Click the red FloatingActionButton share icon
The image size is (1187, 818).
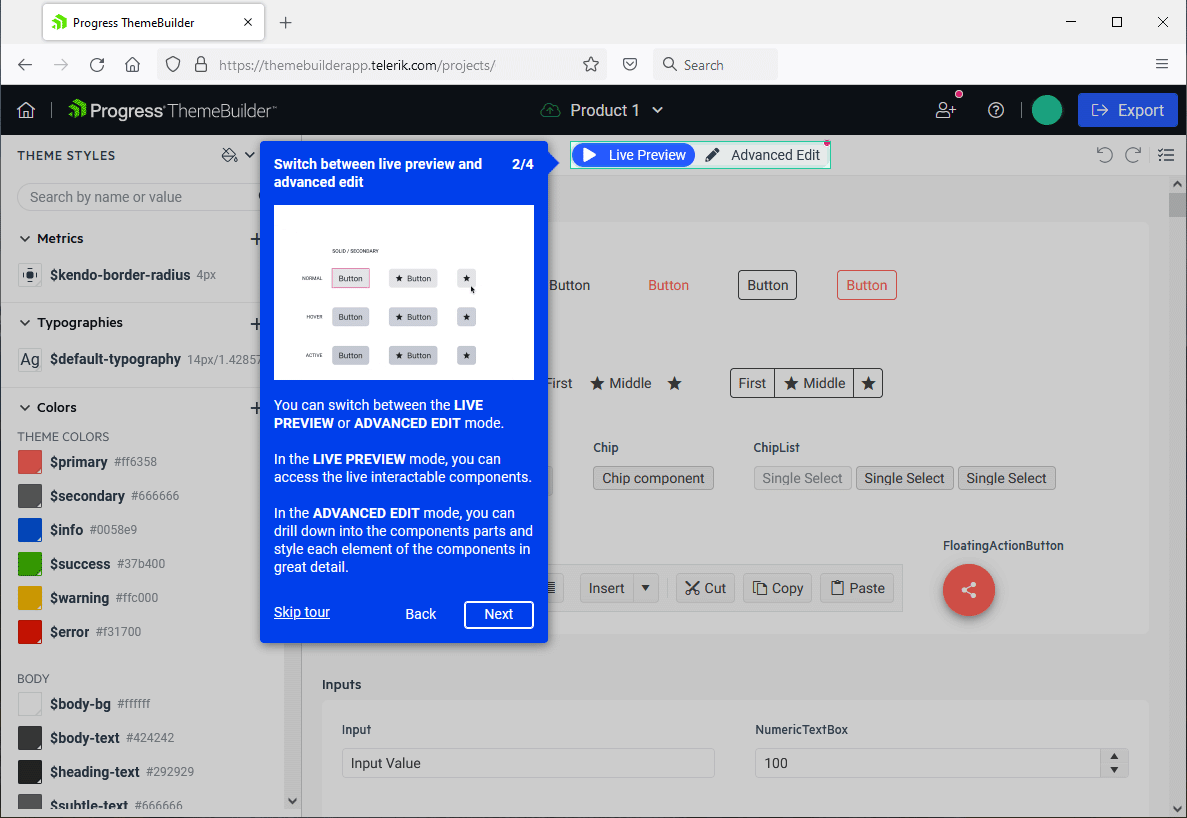(968, 590)
